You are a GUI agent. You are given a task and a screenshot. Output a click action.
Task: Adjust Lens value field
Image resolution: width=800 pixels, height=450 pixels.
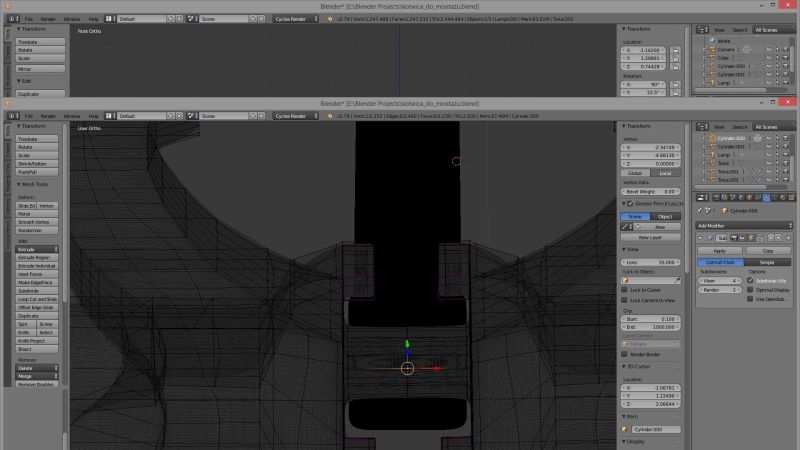(651, 262)
